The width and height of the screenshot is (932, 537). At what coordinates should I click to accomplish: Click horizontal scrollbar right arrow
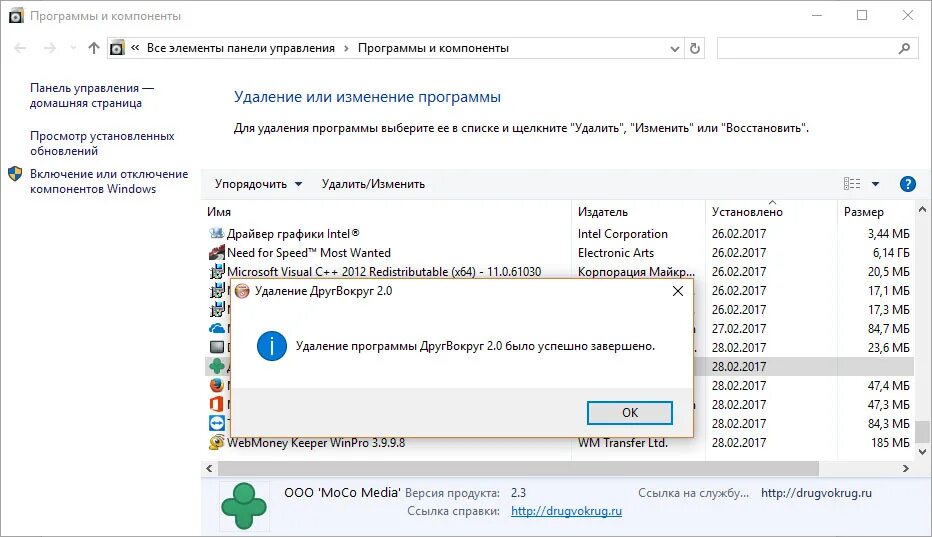click(906, 469)
